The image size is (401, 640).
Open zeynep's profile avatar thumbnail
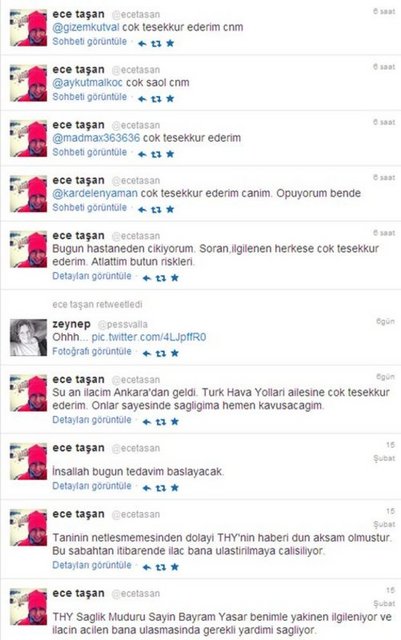[28, 338]
